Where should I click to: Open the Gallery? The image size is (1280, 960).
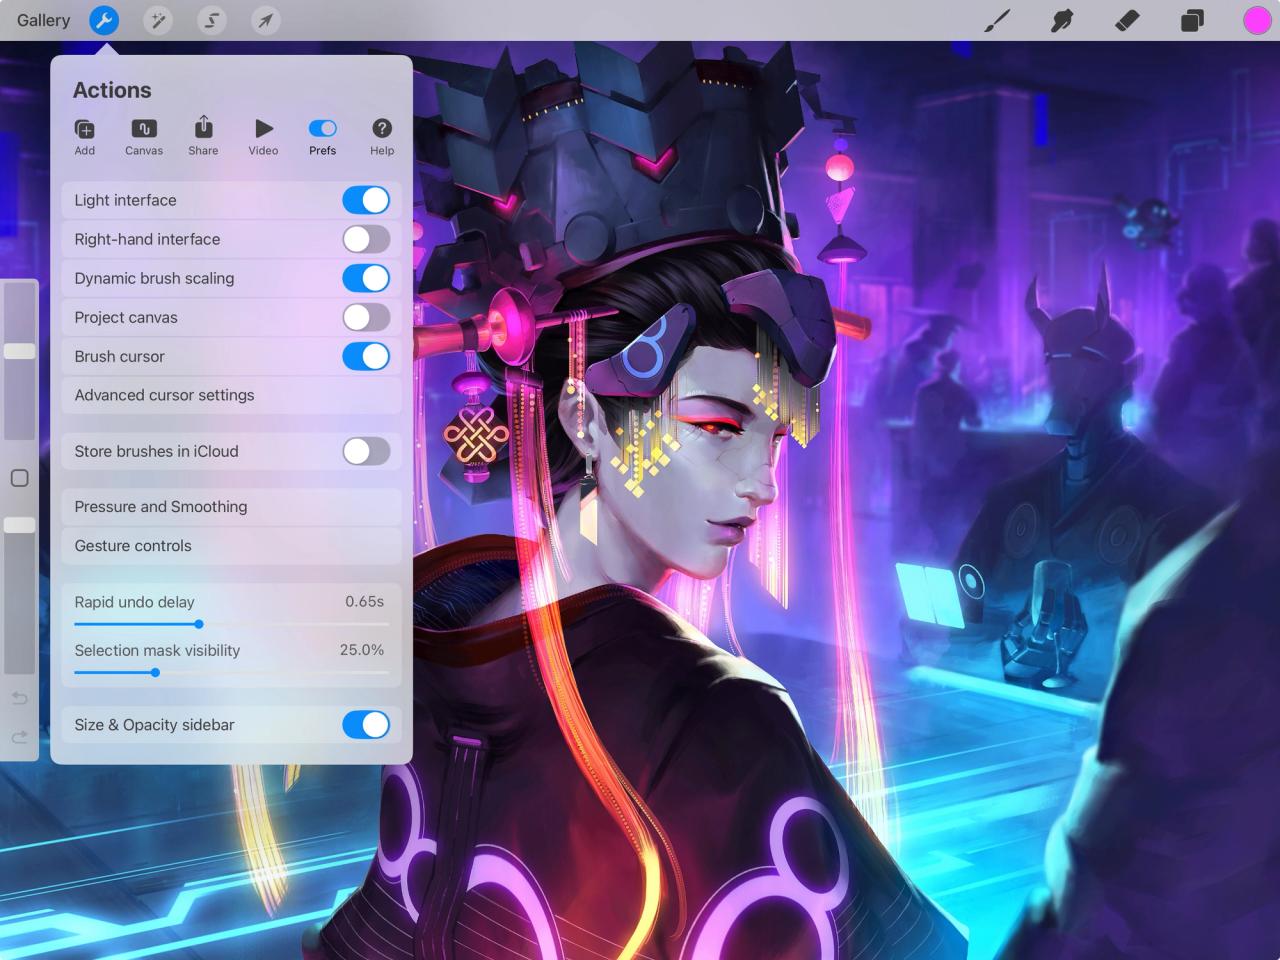tap(43, 20)
